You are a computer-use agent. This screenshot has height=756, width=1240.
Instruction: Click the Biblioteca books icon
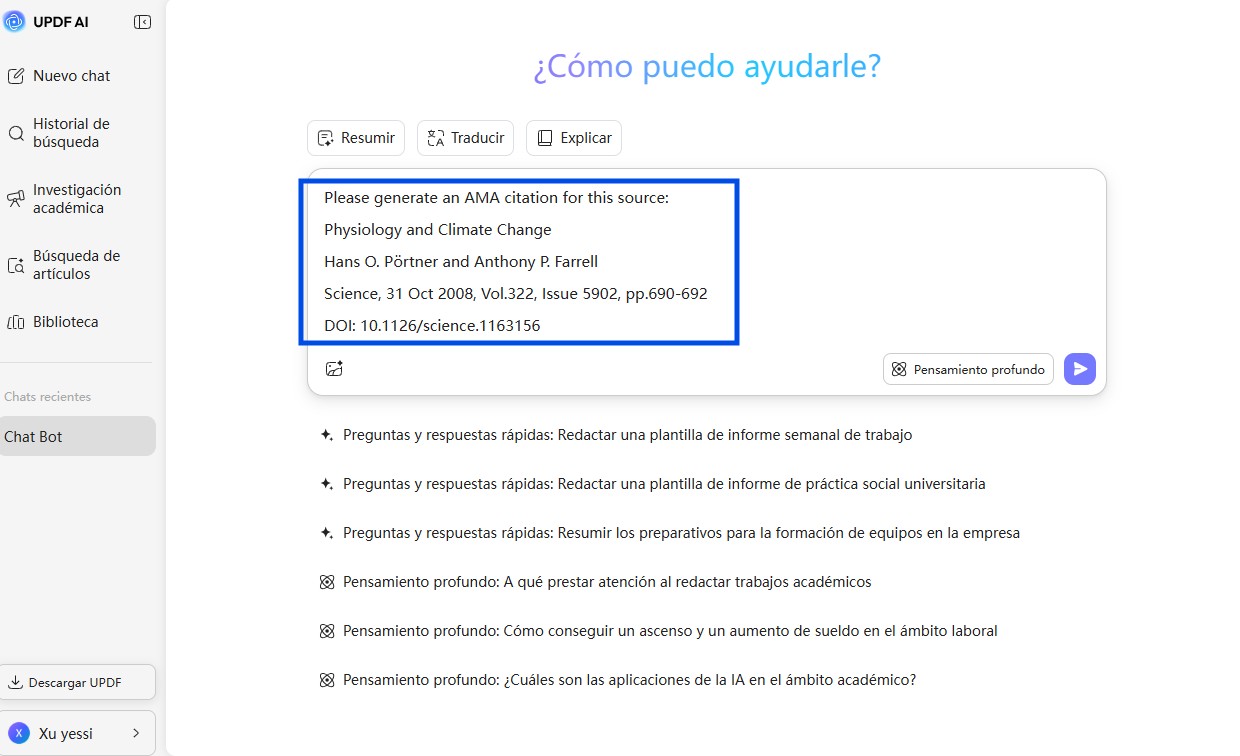[x=16, y=322]
